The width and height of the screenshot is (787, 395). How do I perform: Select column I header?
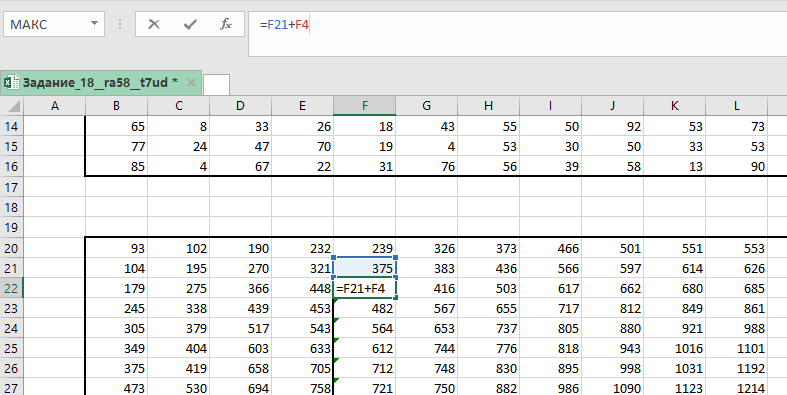pyautogui.click(x=551, y=106)
